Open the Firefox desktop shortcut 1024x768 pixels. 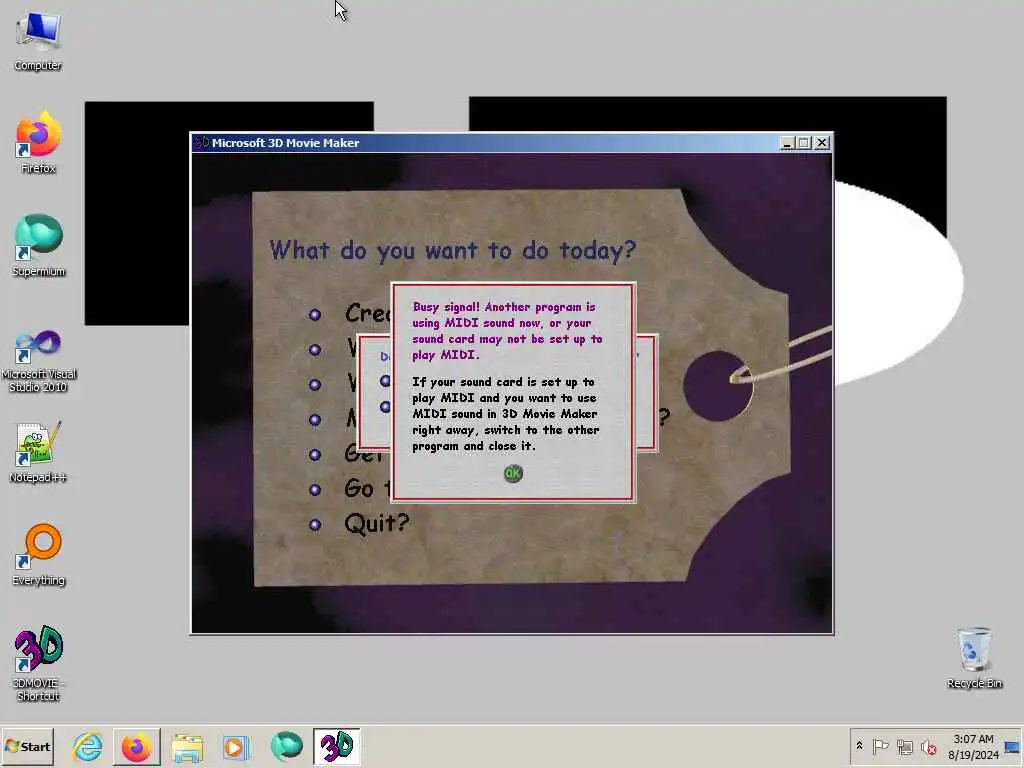coord(38,142)
